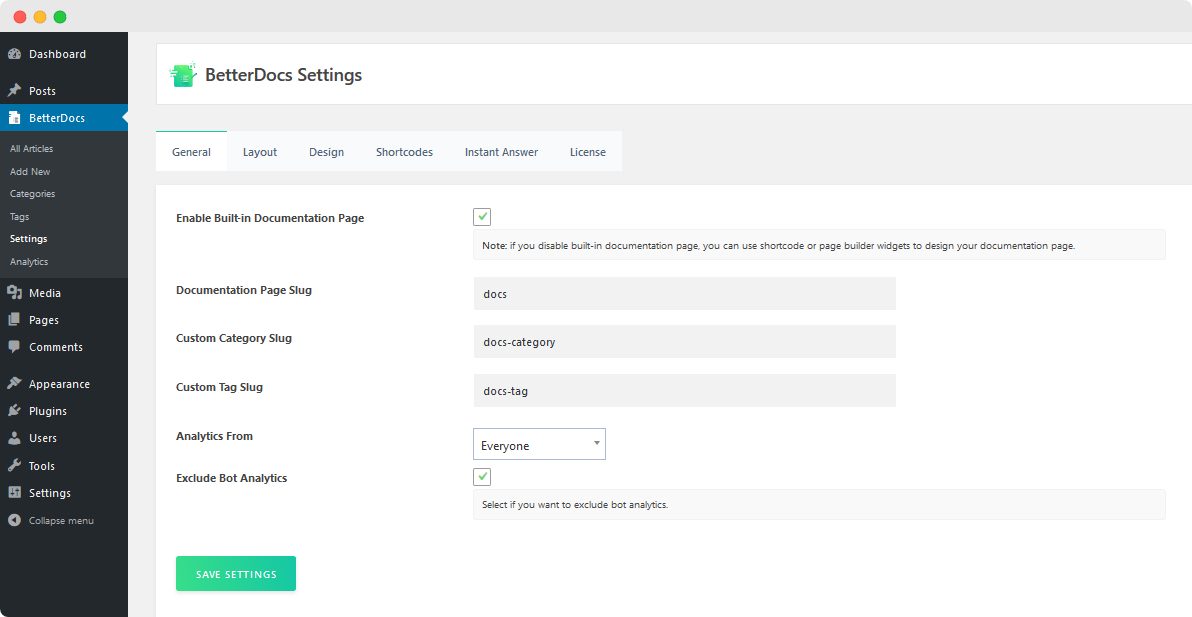Click the Save Settings button
Image resolution: width=1192 pixels, height=617 pixels.
(236, 574)
